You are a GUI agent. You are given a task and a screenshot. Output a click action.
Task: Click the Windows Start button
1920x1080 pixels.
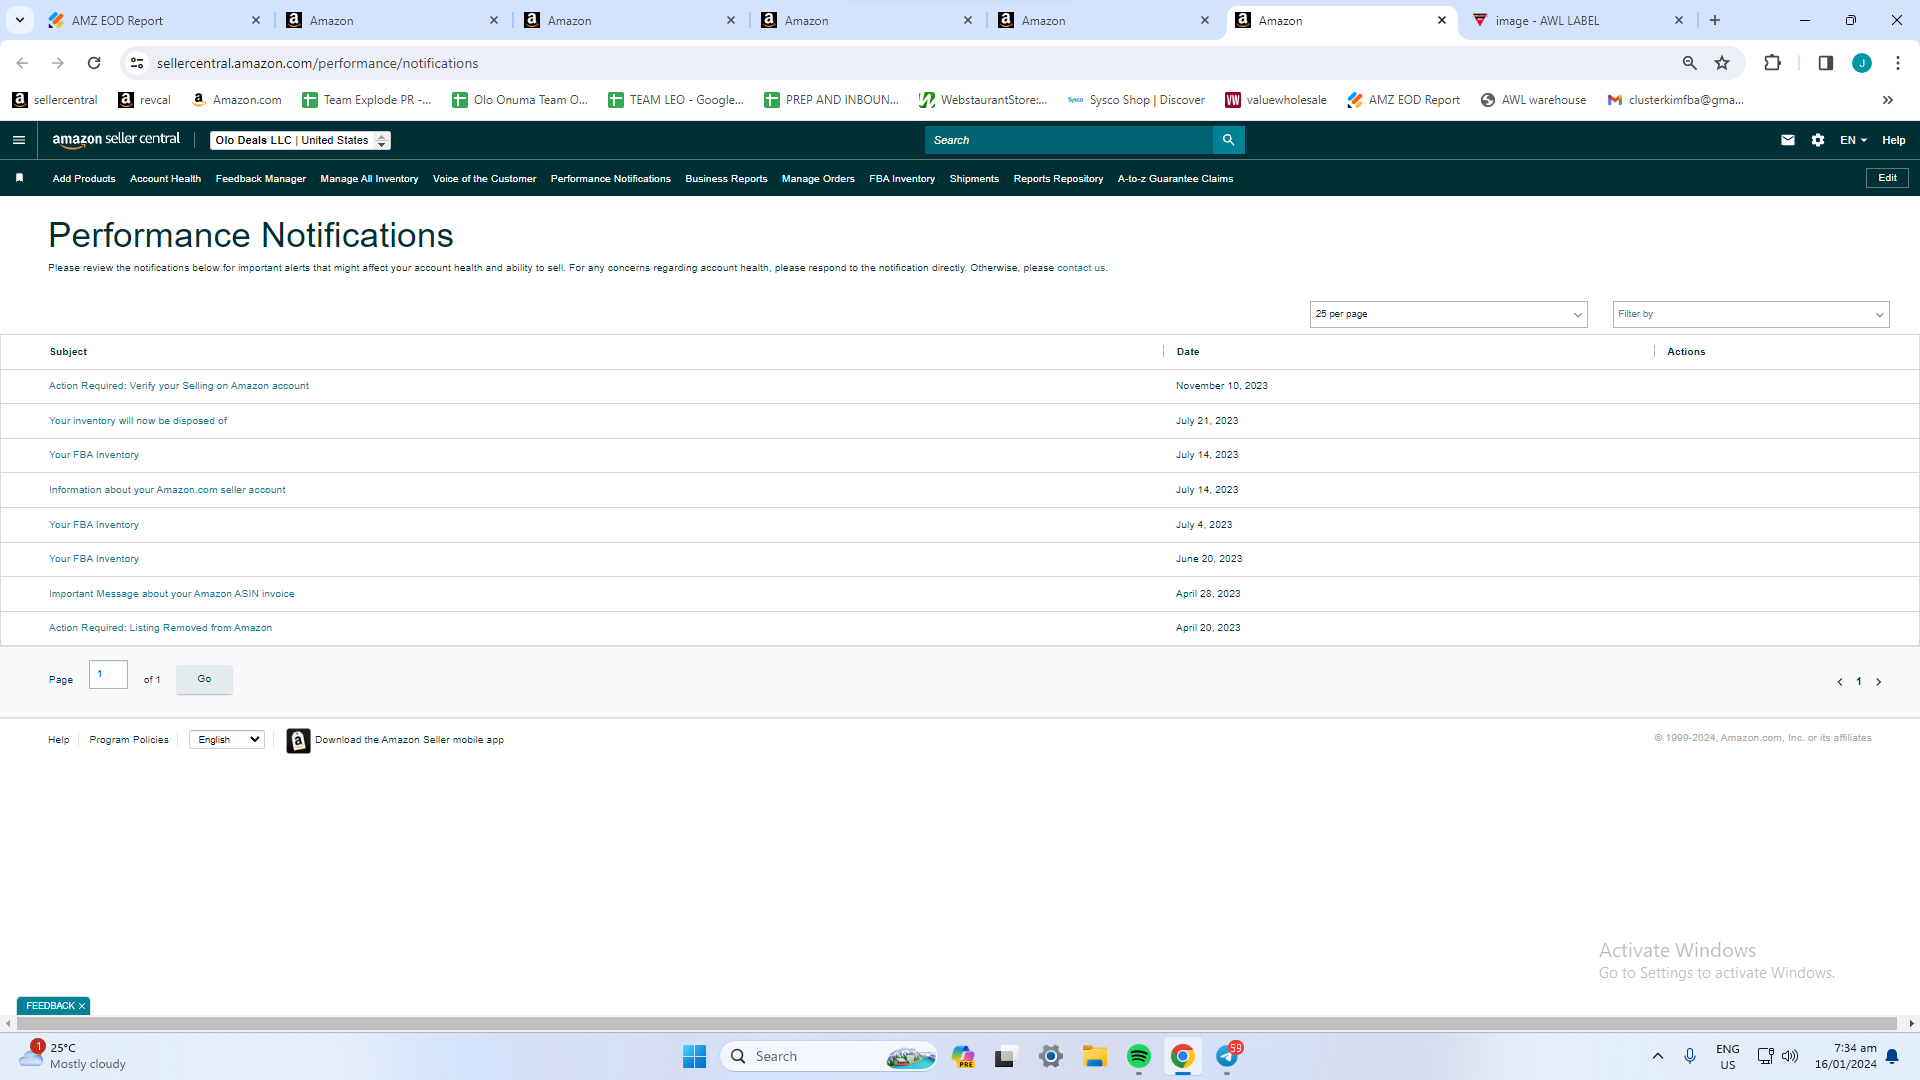(695, 1056)
